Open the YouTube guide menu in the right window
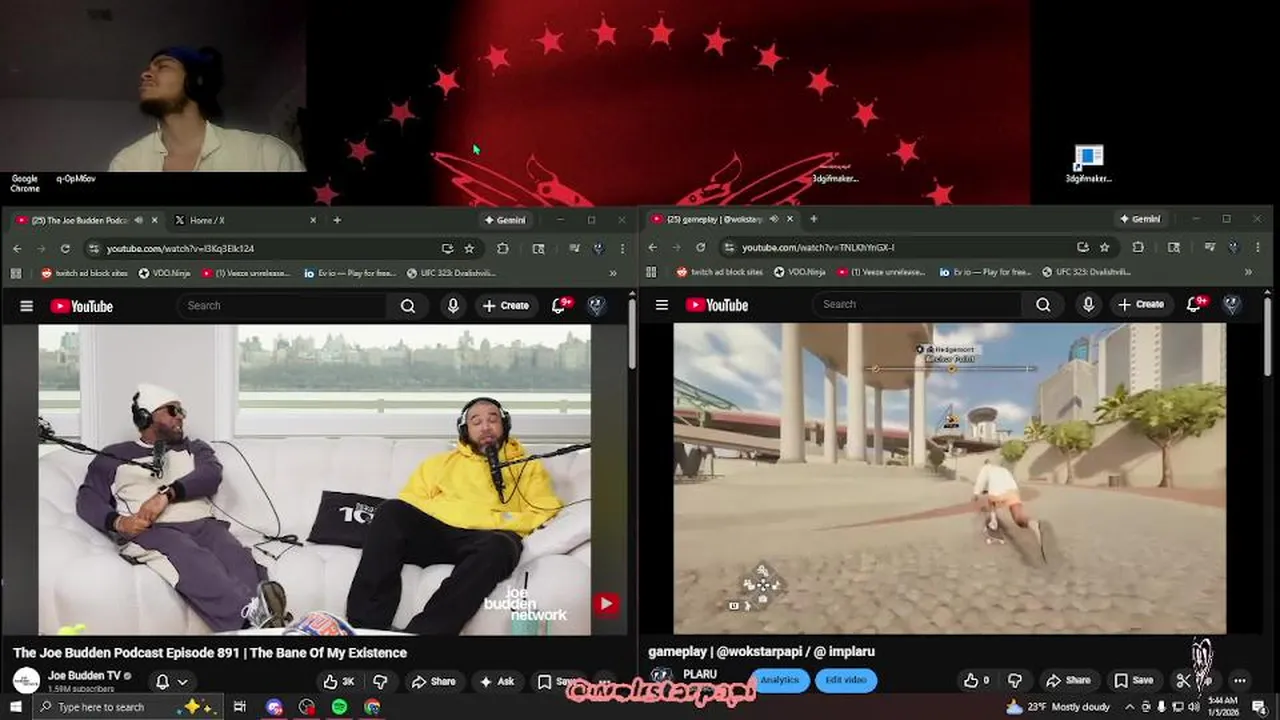The image size is (1280, 720). tap(662, 305)
